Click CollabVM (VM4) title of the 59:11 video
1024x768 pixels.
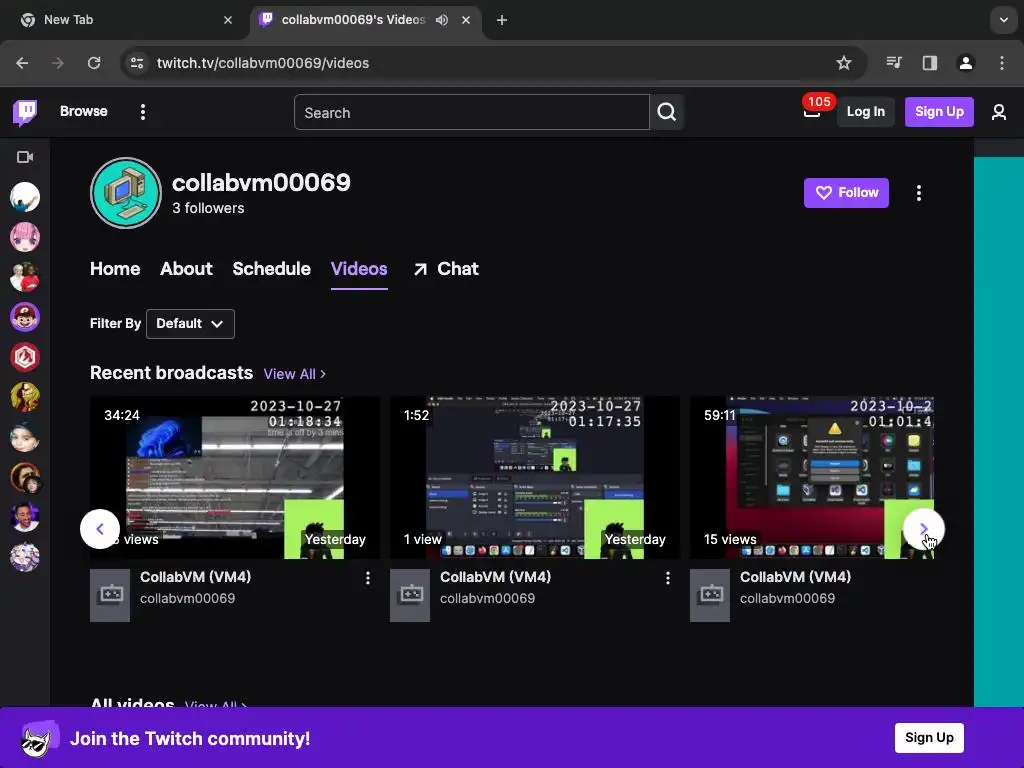coord(795,577)
